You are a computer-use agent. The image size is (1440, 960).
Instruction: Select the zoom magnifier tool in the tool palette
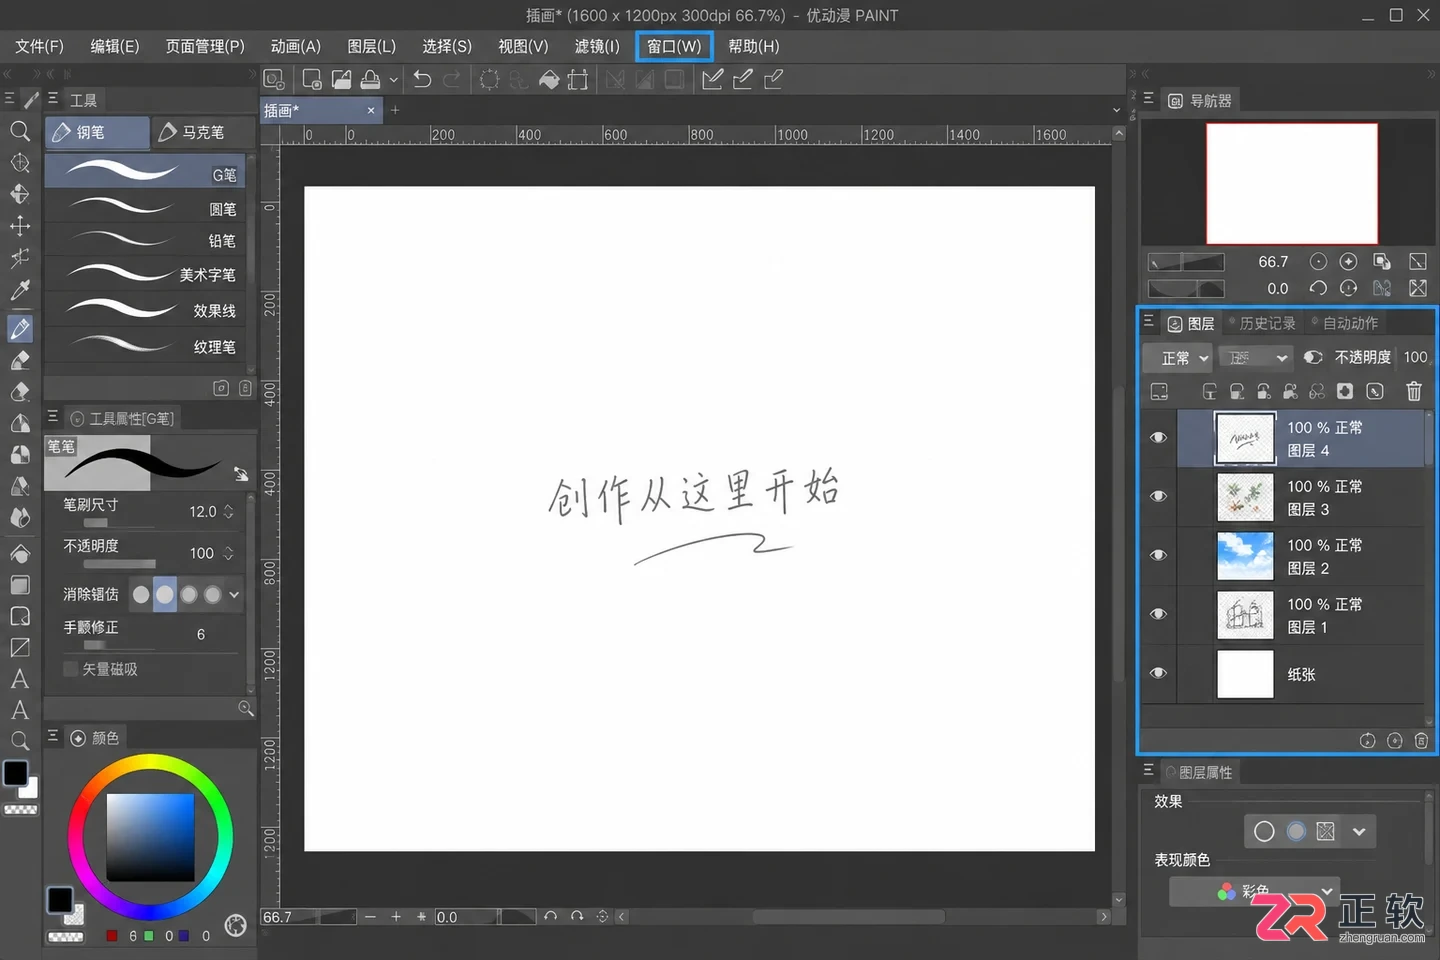click(19, 131)
